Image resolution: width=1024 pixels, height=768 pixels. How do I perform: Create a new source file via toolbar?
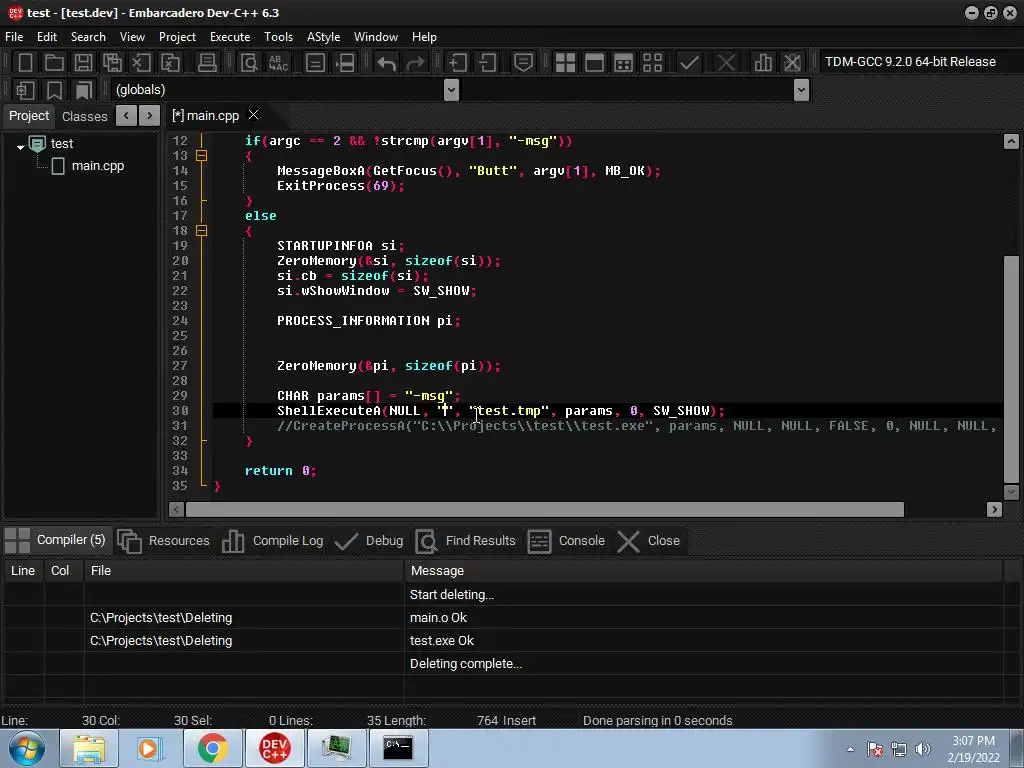pyautogui.click(x=25, y=63)
